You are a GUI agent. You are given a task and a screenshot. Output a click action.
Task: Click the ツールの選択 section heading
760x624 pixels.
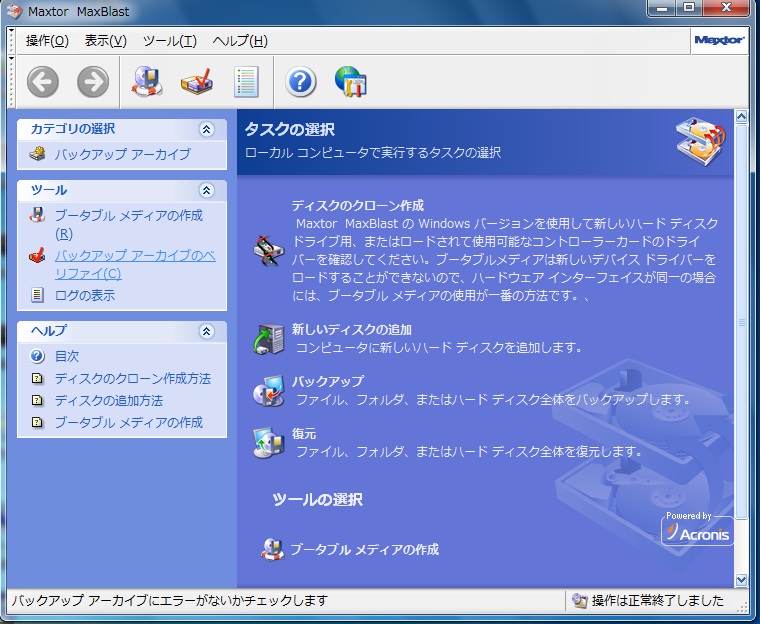pos(317,499)
